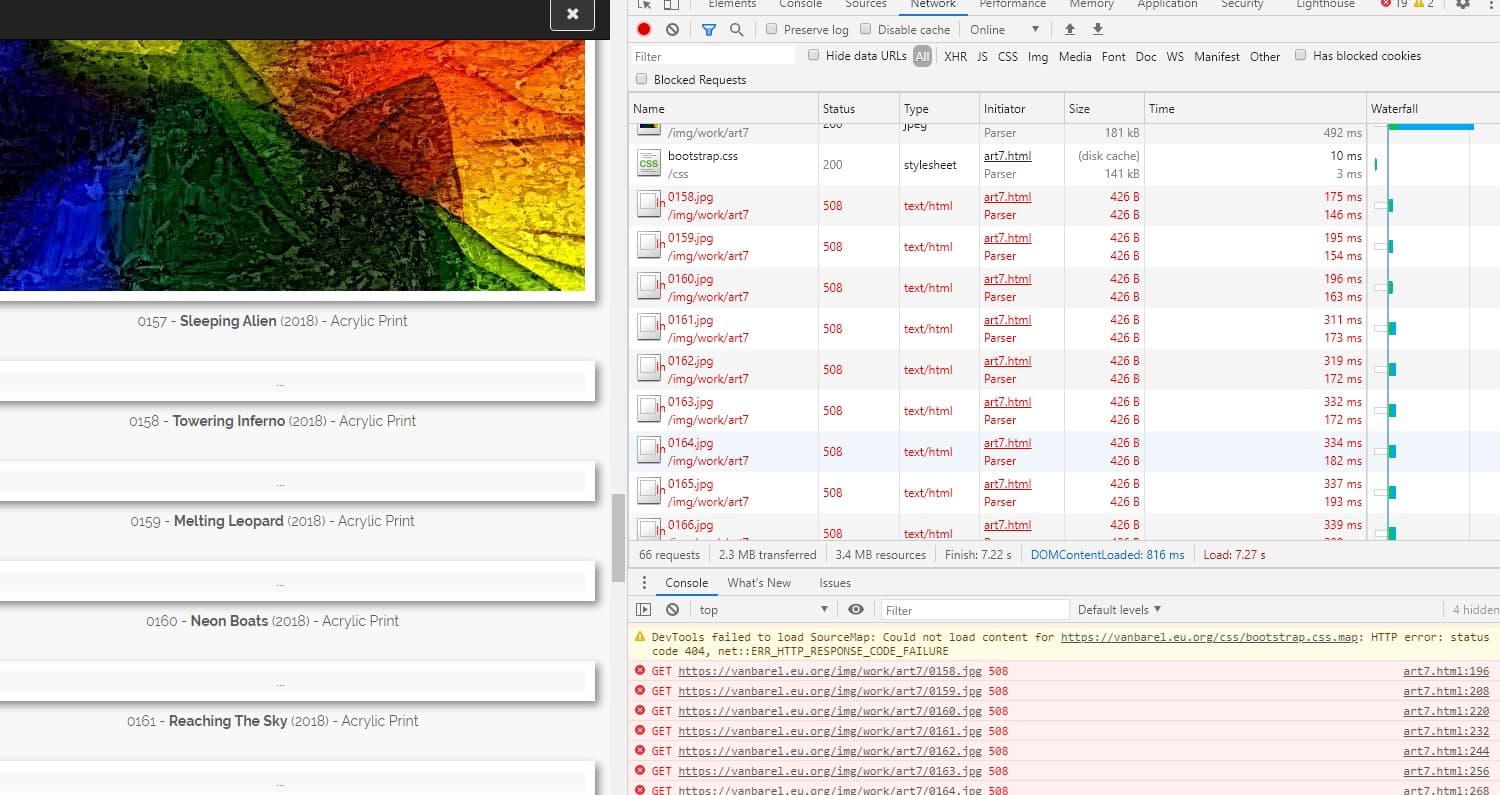The width and height of the screenshot is (1500, 795).
Task: Create live expression with eye icon
Action: 856,610
